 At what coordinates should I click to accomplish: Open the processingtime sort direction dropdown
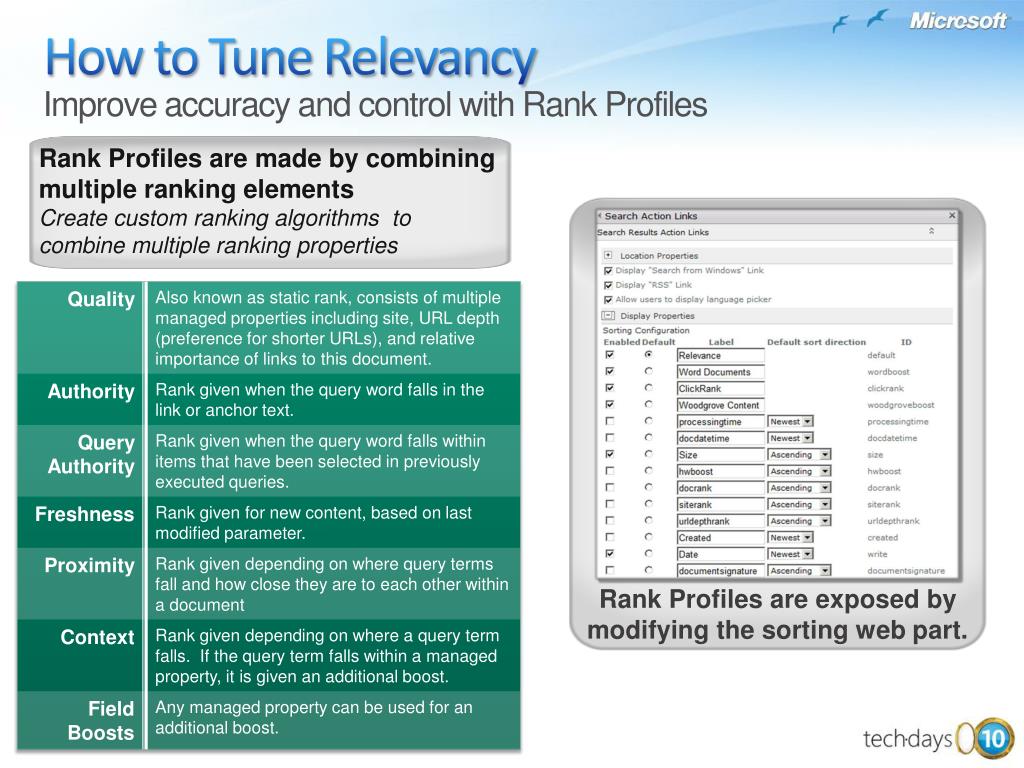(790, 422)
